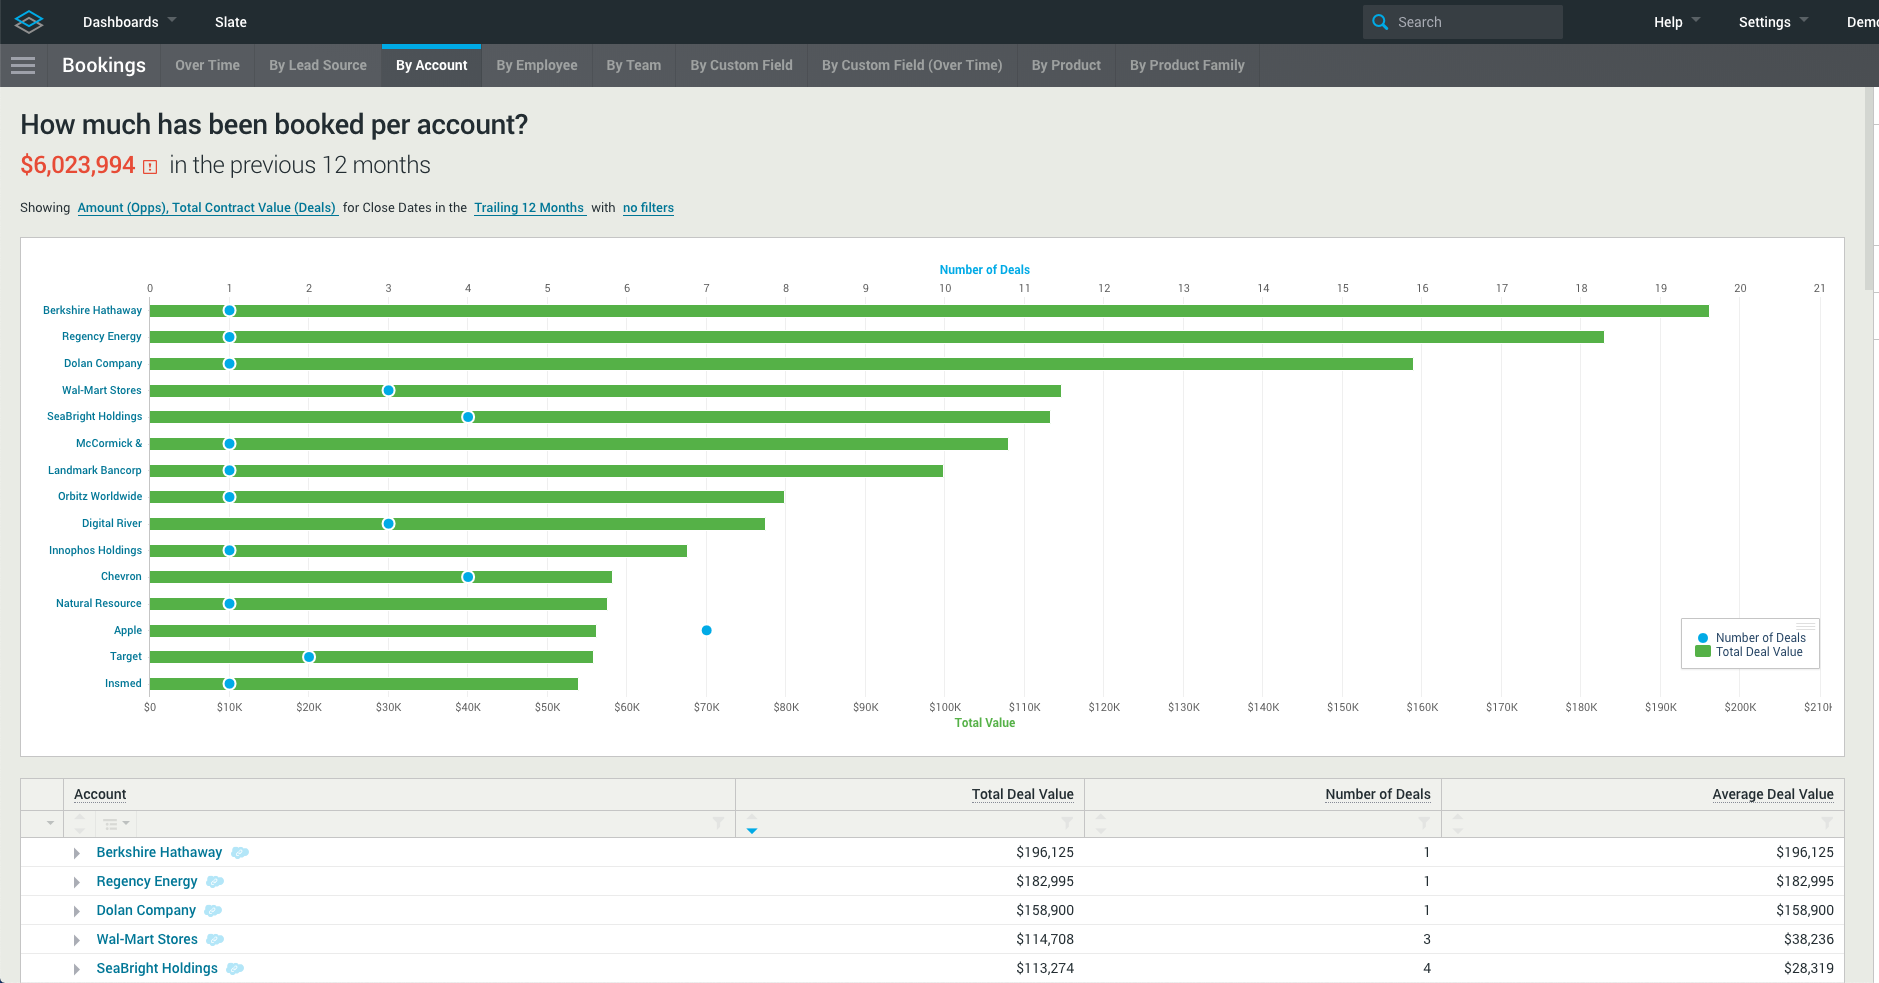
Task: Sort by Total Deal Value arrows
Action: click(752, 824)
